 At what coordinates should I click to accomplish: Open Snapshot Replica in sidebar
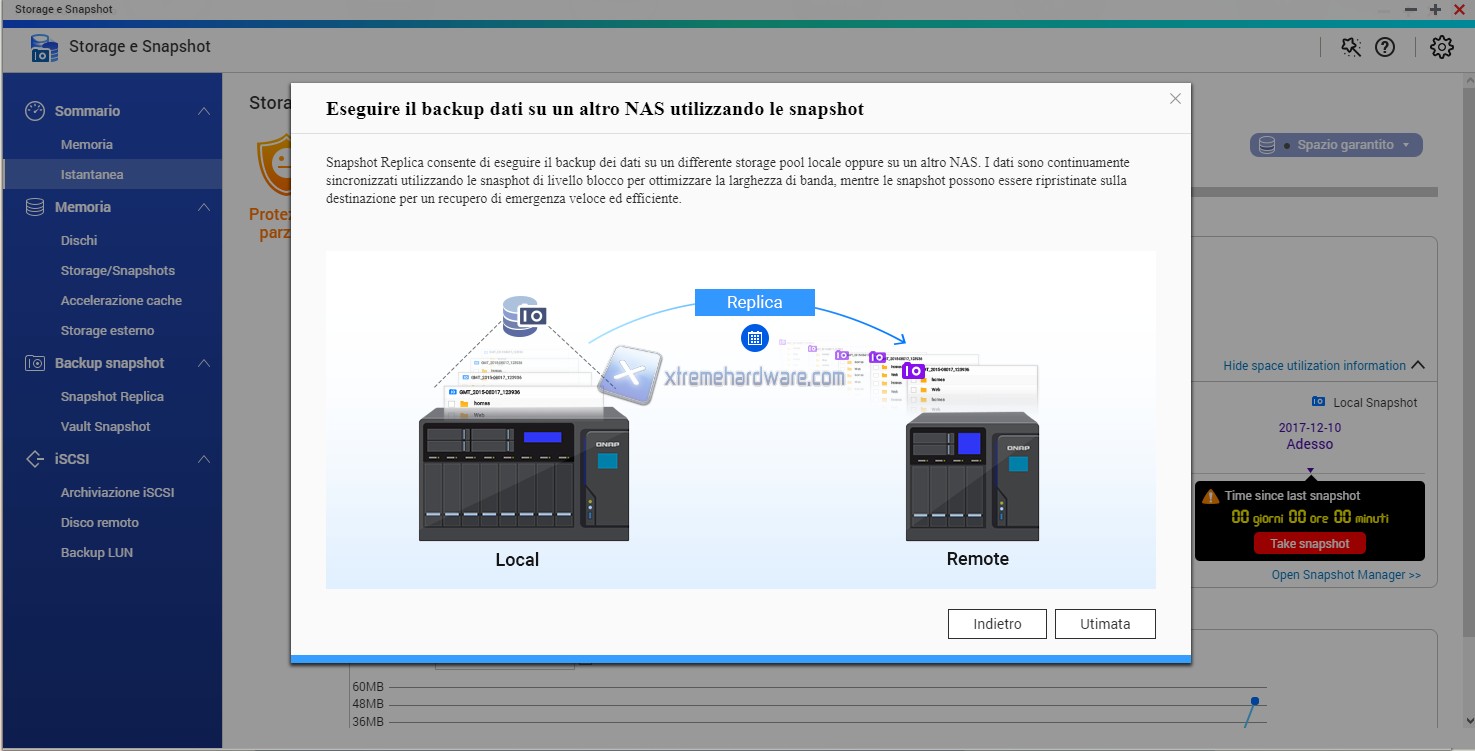112,397
